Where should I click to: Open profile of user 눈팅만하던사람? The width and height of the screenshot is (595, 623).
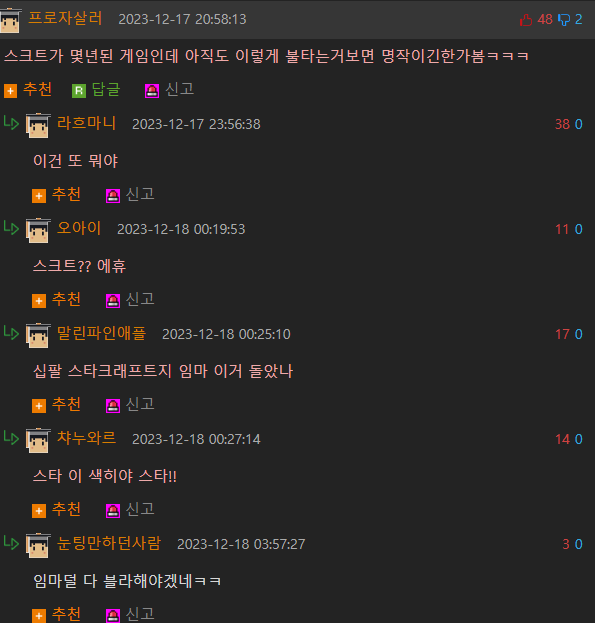point(109,543)
